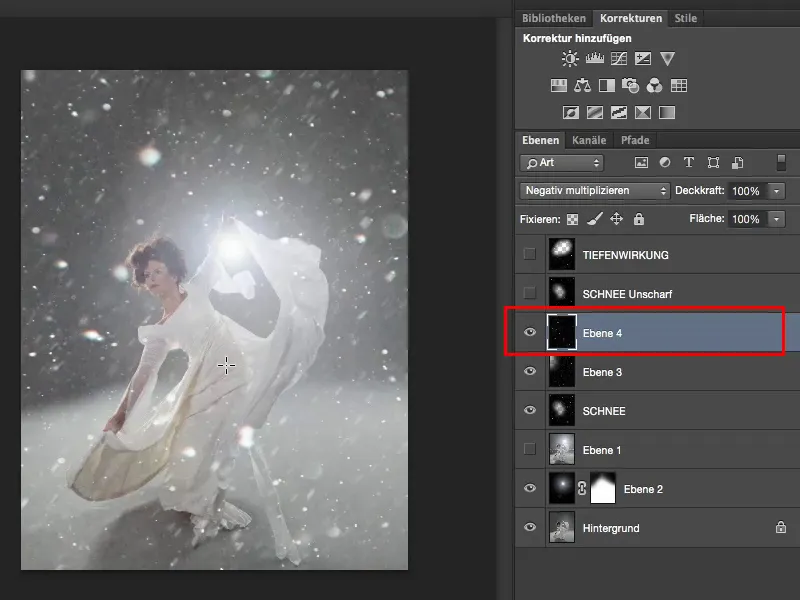800x600 pixels.
Task: Add a Curves adjustment
Action: point(618,58)
